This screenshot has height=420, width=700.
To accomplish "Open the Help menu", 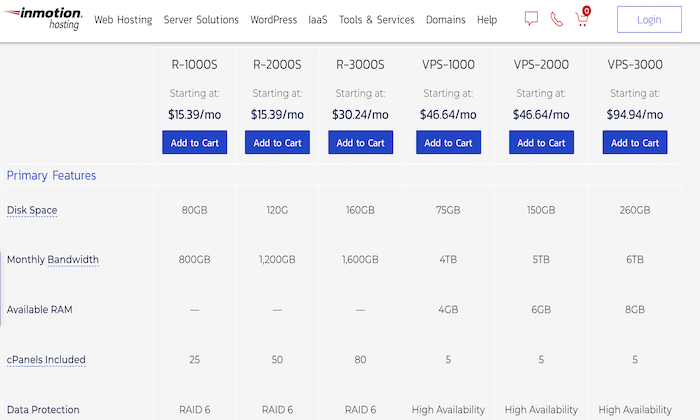I will click(x=487, y=20).
